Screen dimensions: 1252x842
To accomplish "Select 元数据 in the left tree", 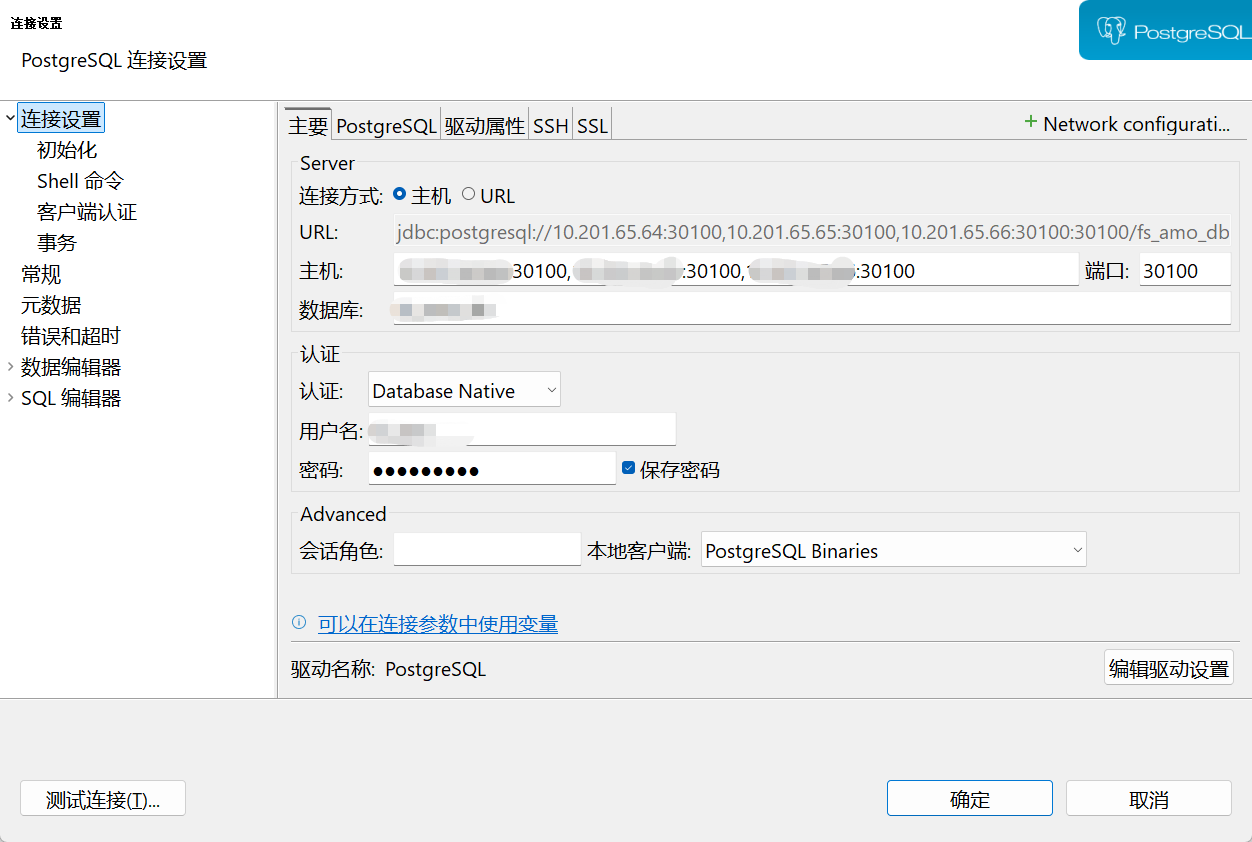I will click(x=51, y=305).
